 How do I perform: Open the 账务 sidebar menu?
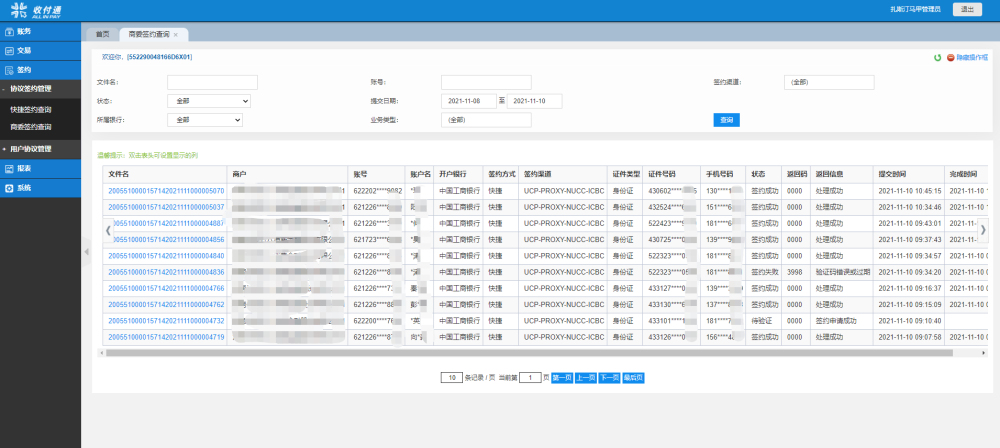click(40, 31)
